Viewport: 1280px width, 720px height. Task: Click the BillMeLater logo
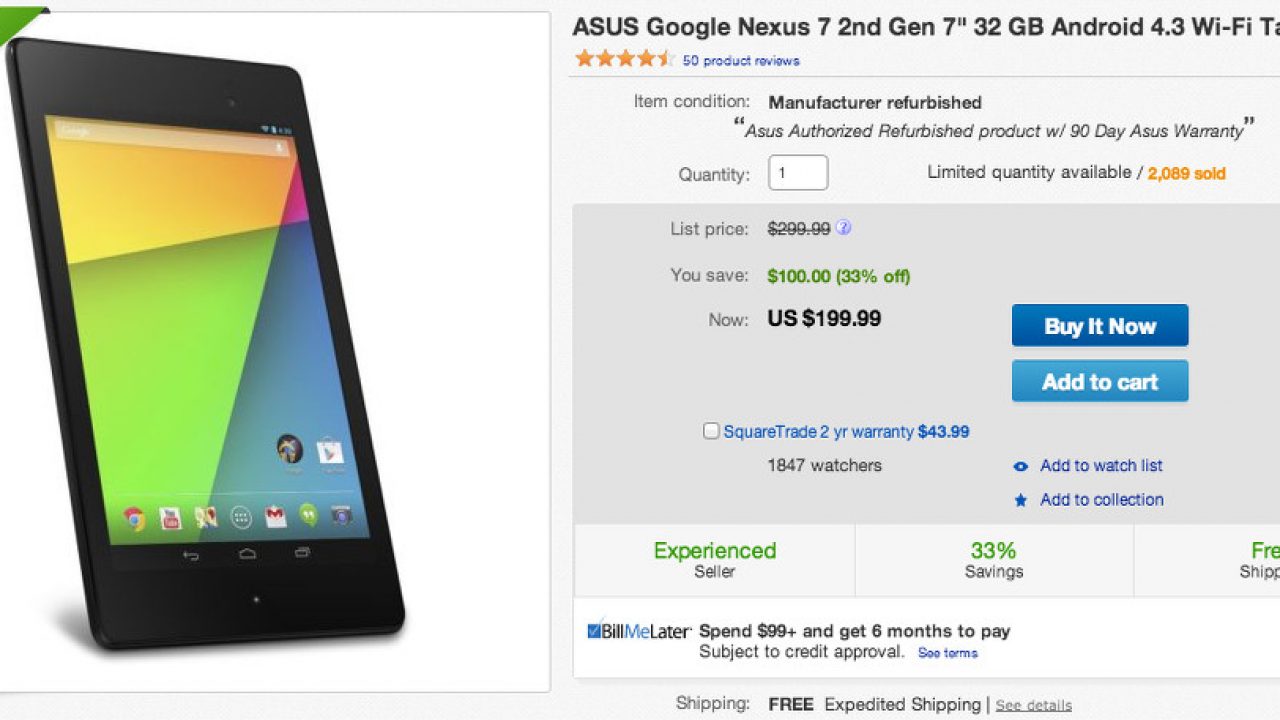tap(639, 632)
